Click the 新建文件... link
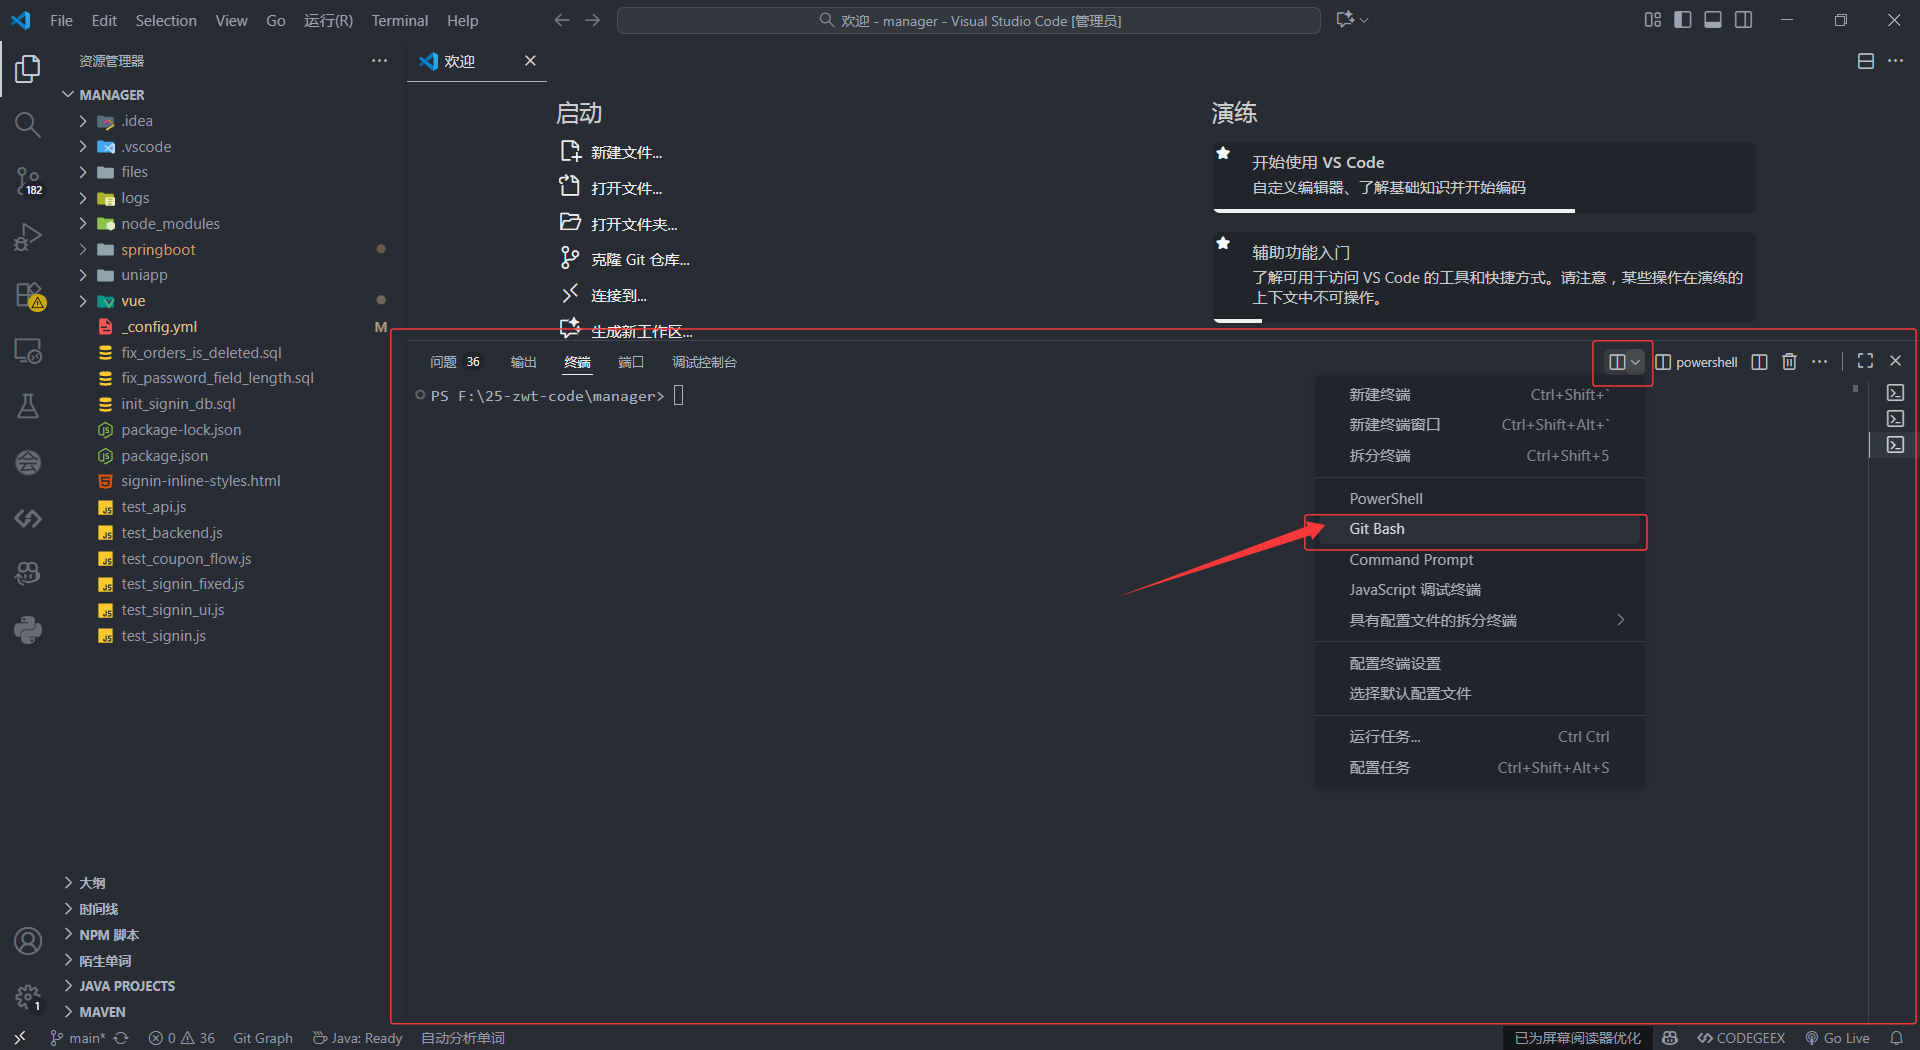Image resolution: width=1920 pixels, height=1050 pixels. tap(626, 153)
